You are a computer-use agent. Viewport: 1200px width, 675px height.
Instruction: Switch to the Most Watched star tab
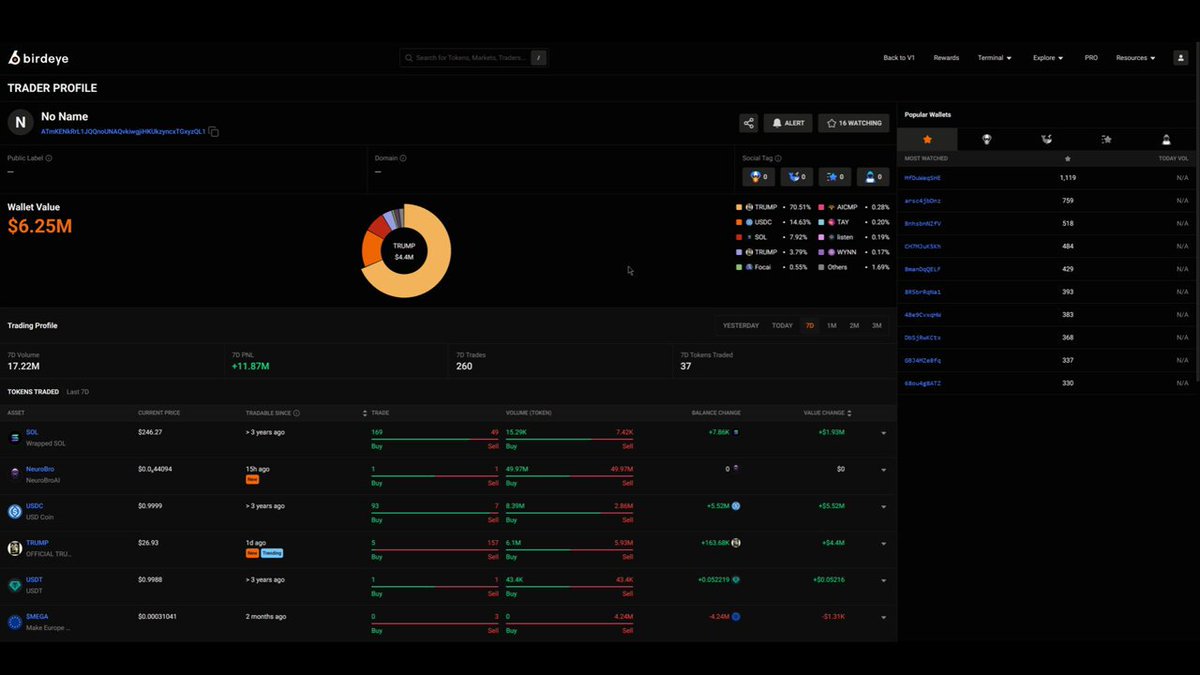pyautogui.click(x=927, y=140)
